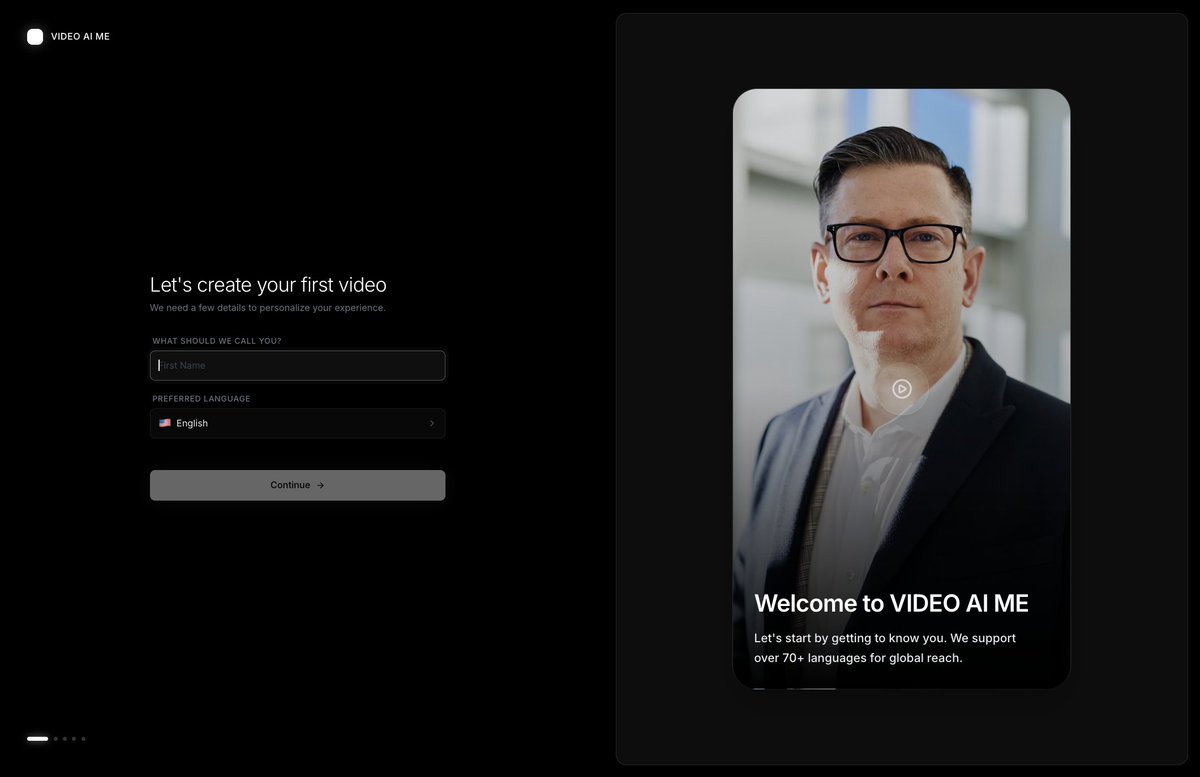Click the "Welcome to VIDEO AI ME" heading
This screenshot has height=777, width=1200.
point(891,603)
